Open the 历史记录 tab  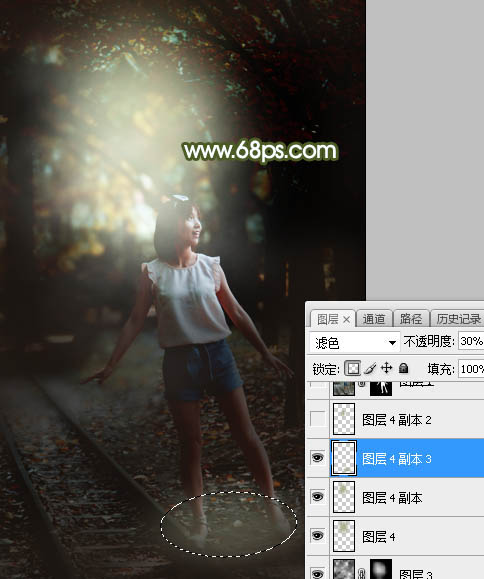coord(458,319)
